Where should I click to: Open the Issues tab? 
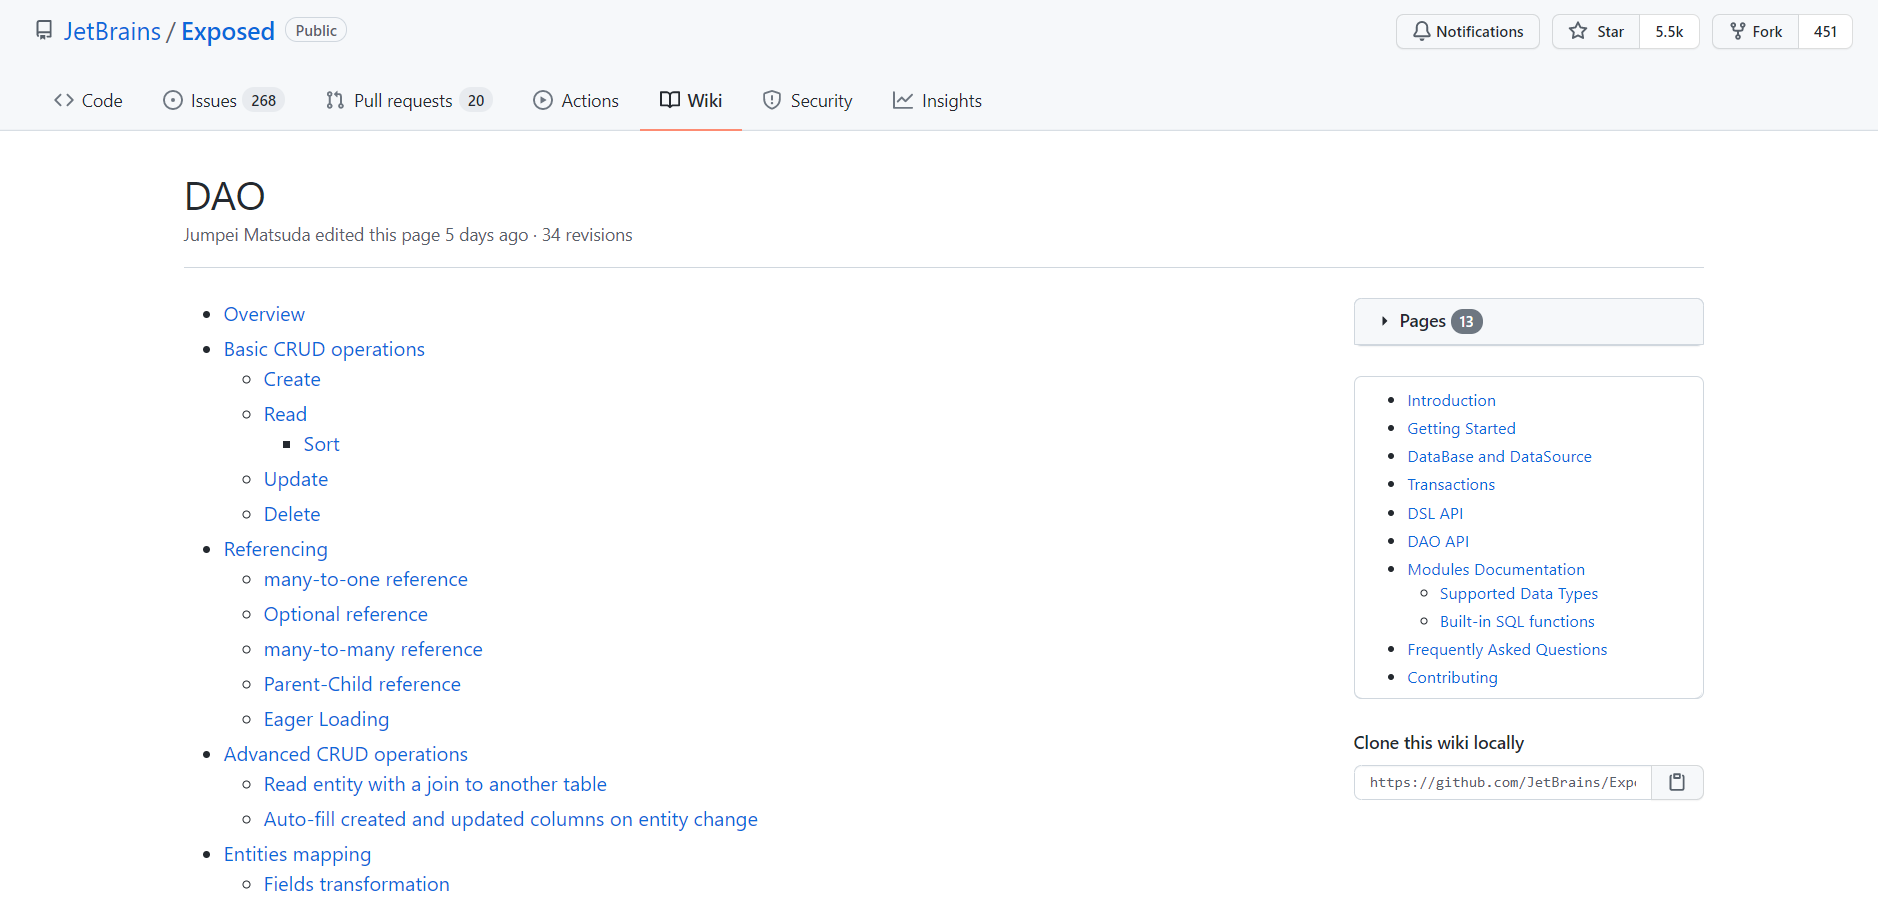pyautogui.click(x=224, y=100)
